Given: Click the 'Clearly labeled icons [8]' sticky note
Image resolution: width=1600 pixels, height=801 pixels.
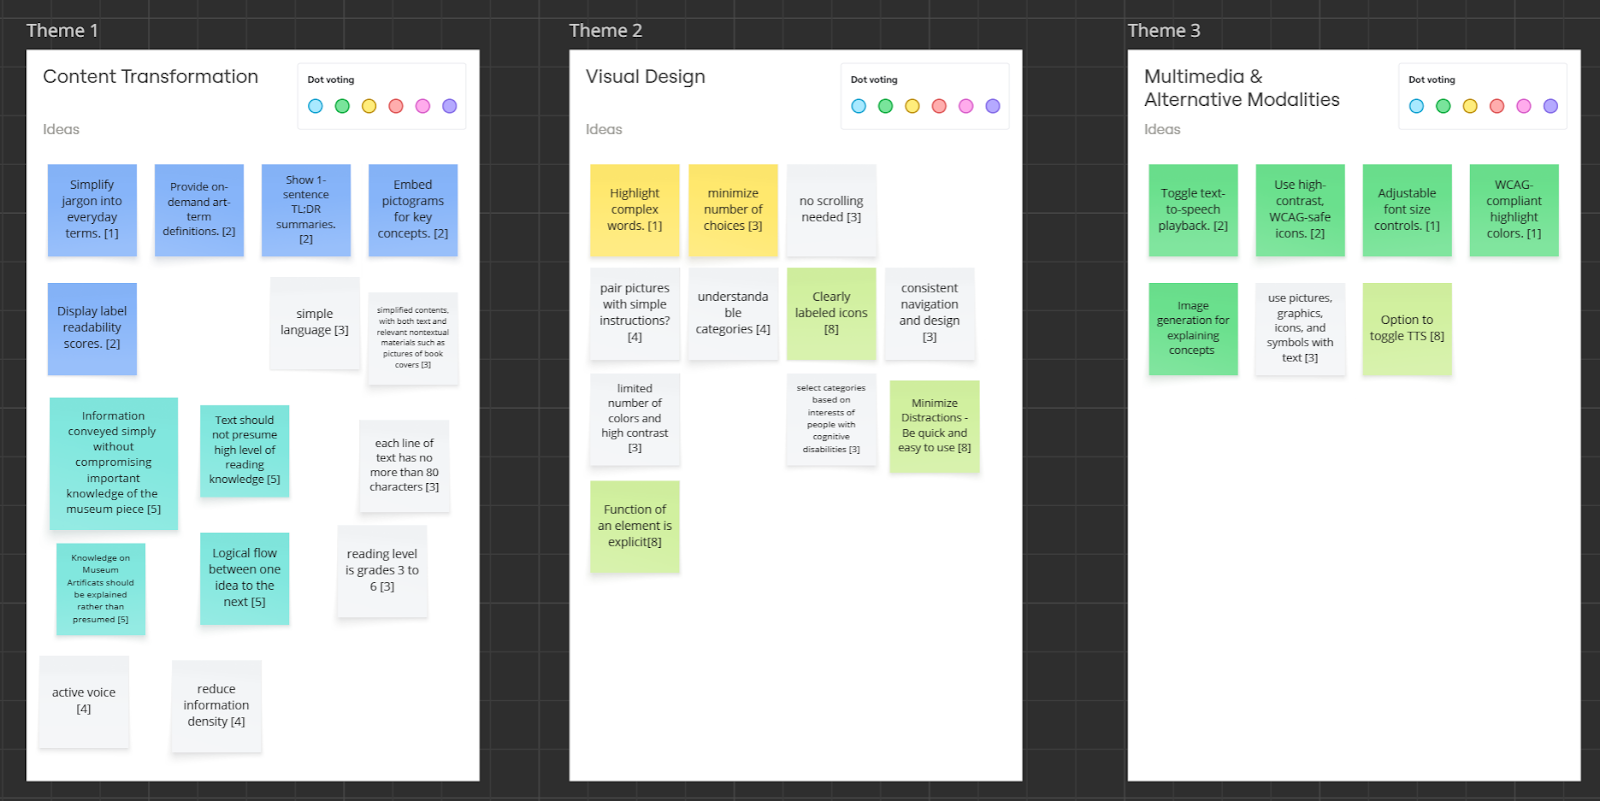Looking at the screenshot, I should click(x=831, y=313).
